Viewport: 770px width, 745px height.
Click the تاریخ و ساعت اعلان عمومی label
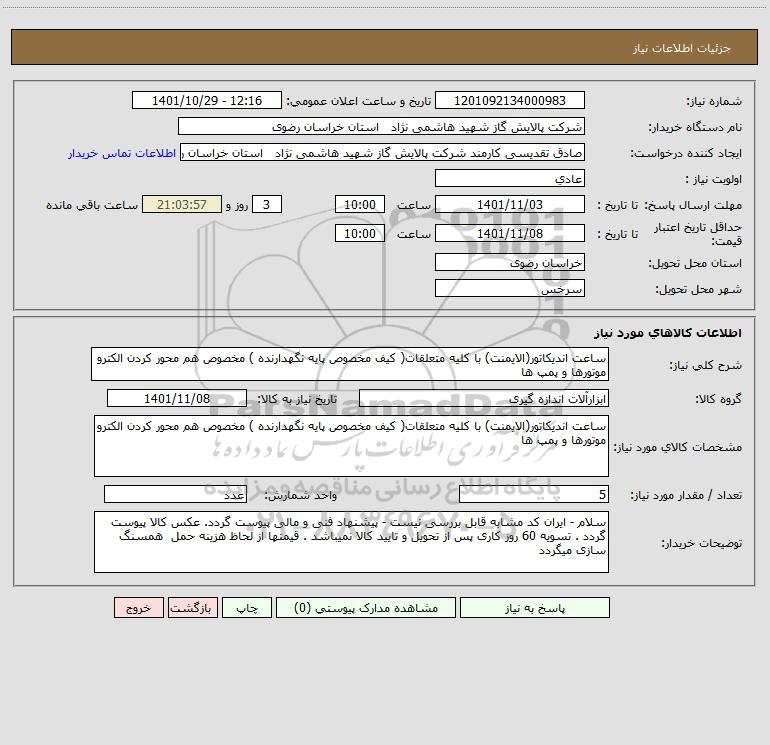click(358, 101)
